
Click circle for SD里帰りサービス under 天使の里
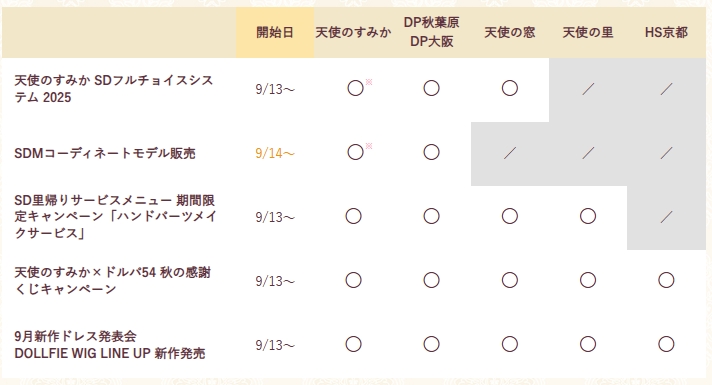pos(588,216)
